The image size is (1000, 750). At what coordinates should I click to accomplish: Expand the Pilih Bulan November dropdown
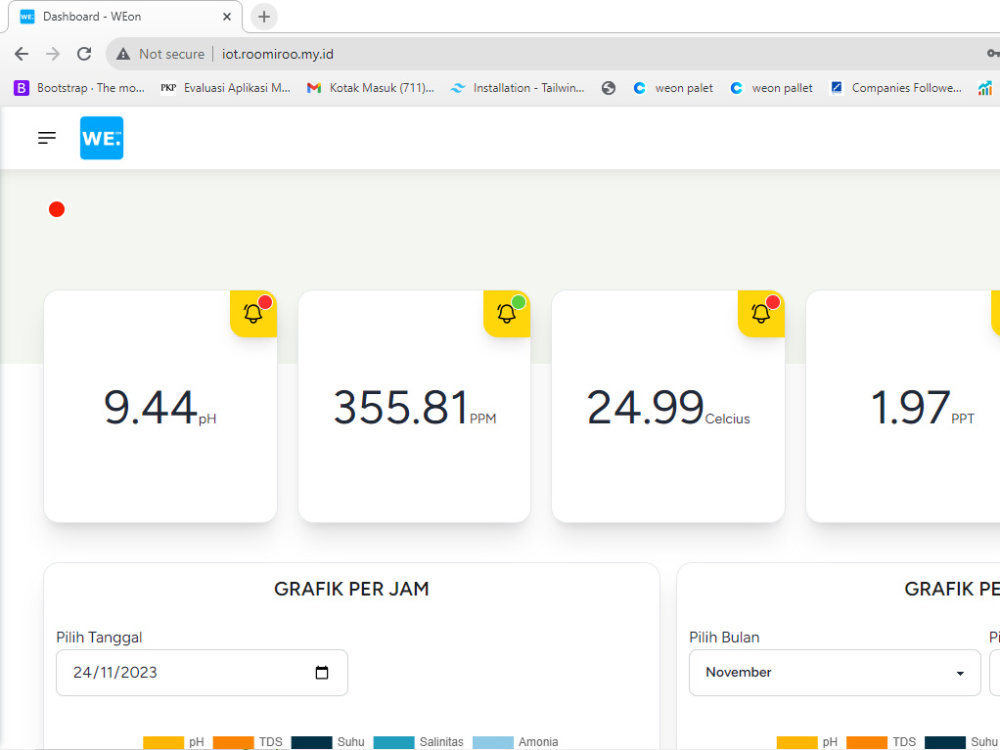click(834, 672)
